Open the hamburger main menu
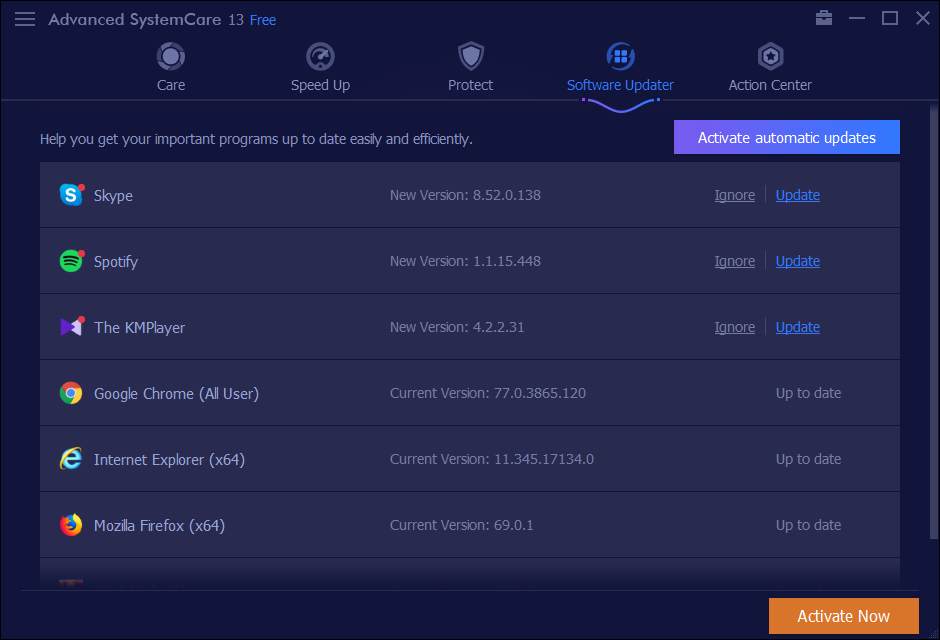Image resolution: width=940 pixels, height=640 pixels. (25, 19)
